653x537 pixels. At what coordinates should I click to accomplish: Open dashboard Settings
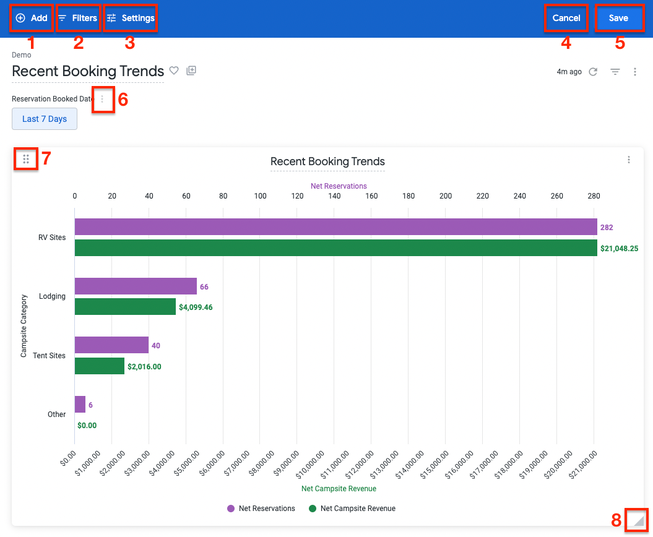130,18
